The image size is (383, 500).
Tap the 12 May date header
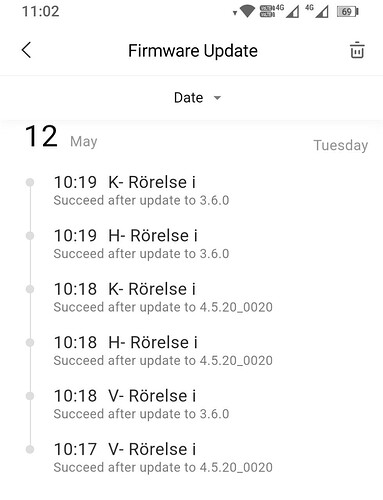pos(61,137)
